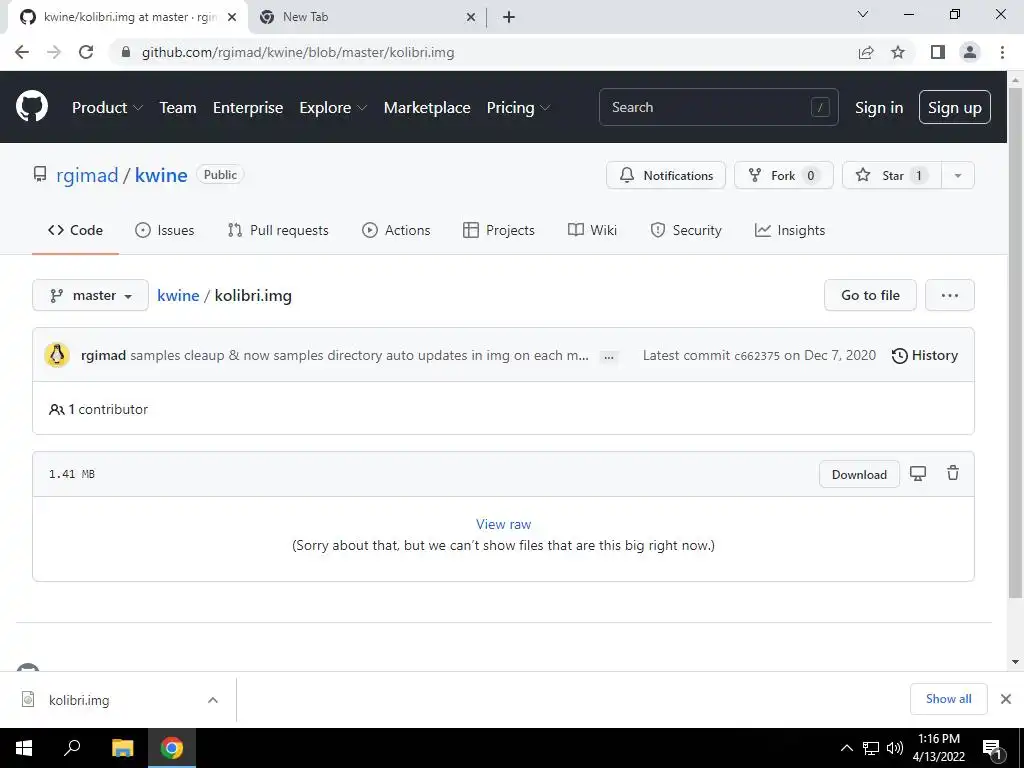Go back using browser back arrow
The width and height of the screenshot is (1024, 768).
pyautogui.click(x=22, y=52)
